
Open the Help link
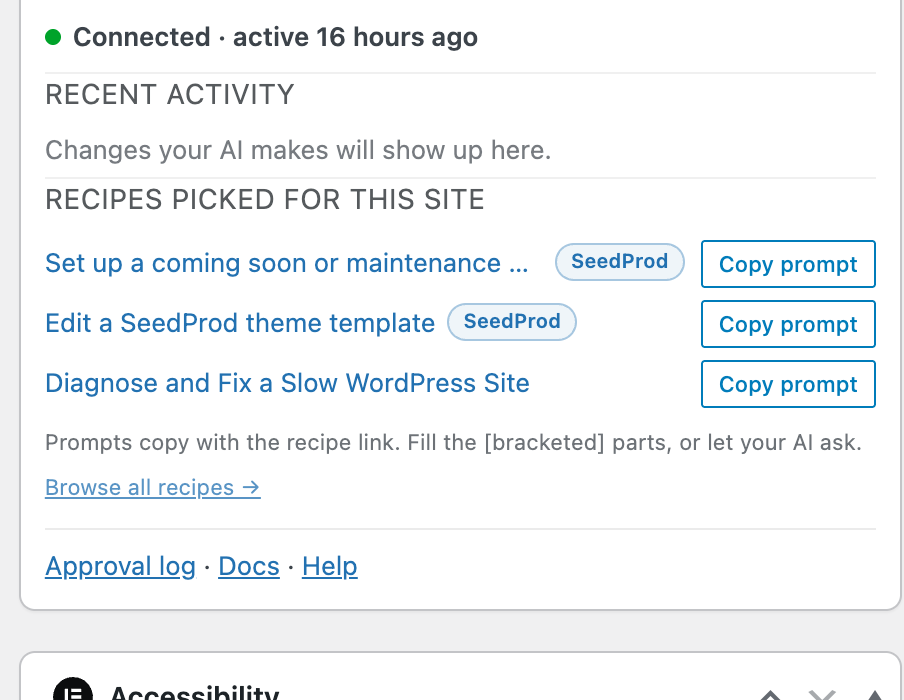point(330,567)
